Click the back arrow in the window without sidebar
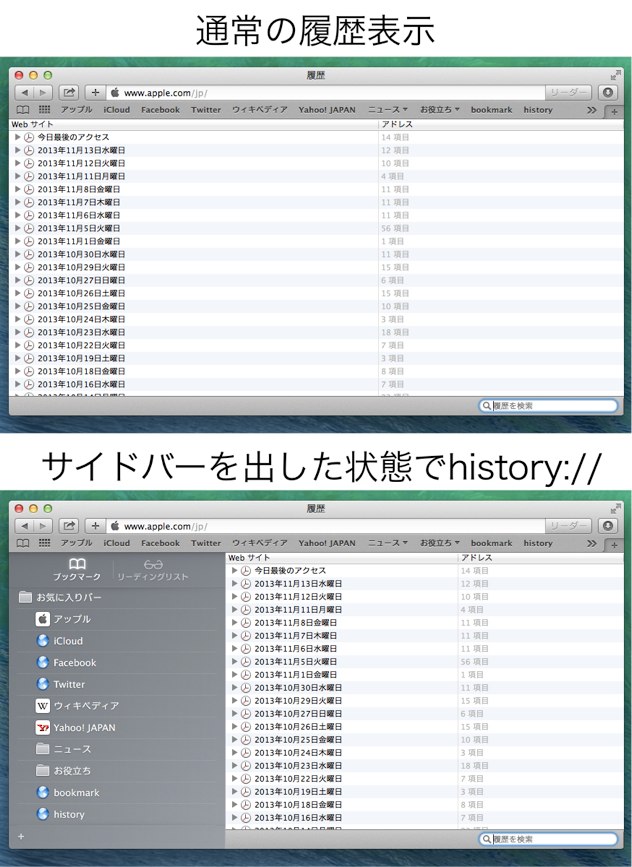Viewport: 632px width, 867px height. pyautogui.click(x=24, y=92)
